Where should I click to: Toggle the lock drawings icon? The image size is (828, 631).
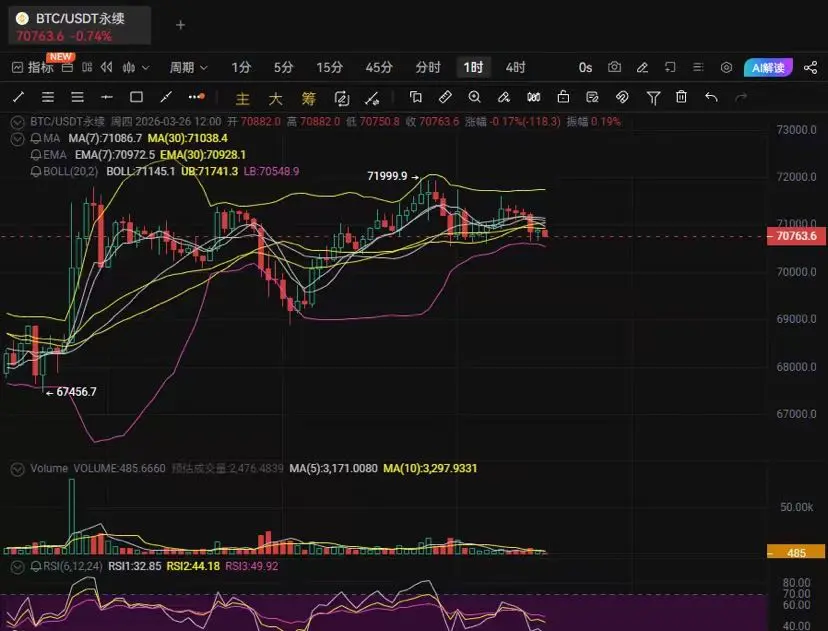pos(563,97)
